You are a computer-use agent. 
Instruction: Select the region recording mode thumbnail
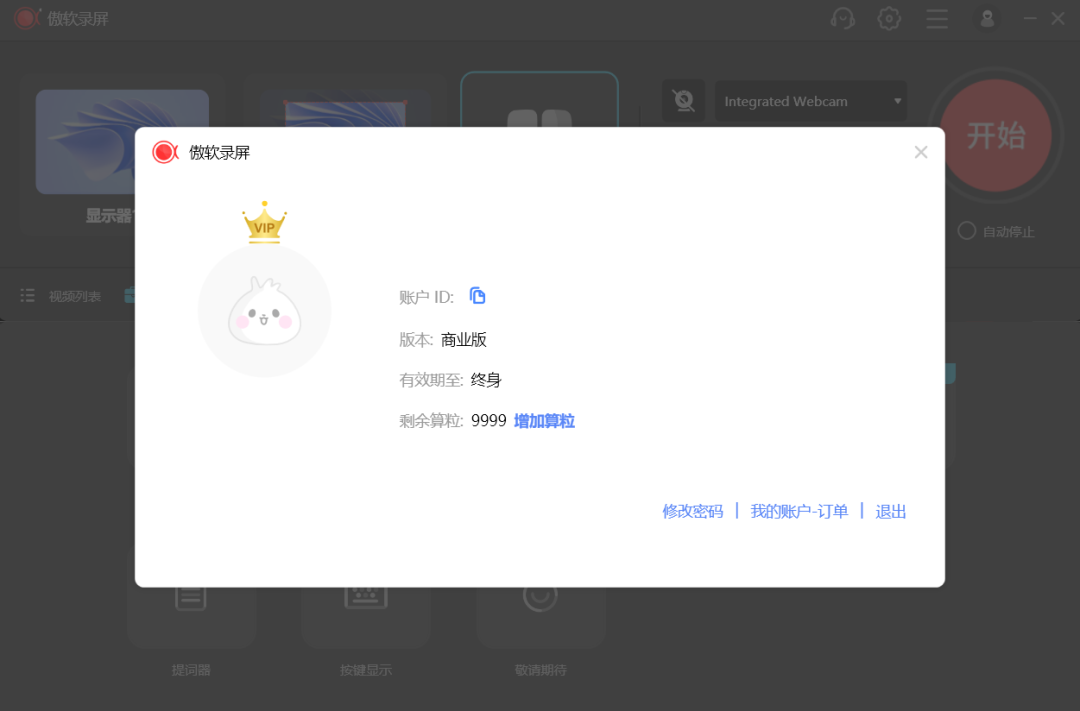click(345, 107)
